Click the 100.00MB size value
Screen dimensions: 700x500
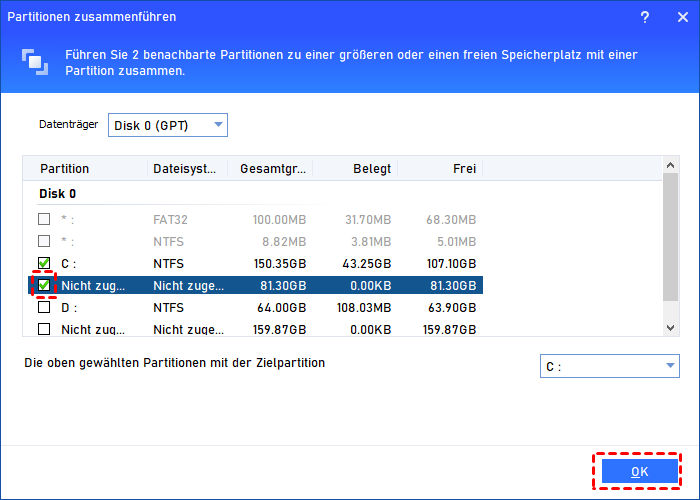[279, 220]
